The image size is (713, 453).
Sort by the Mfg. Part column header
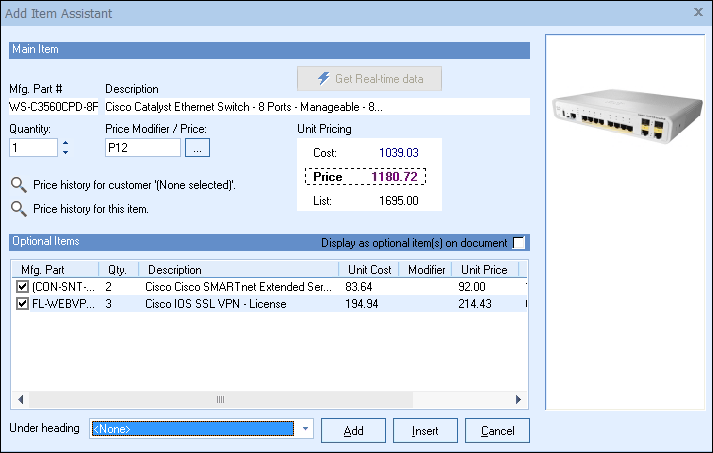click(x=53, y=270)
